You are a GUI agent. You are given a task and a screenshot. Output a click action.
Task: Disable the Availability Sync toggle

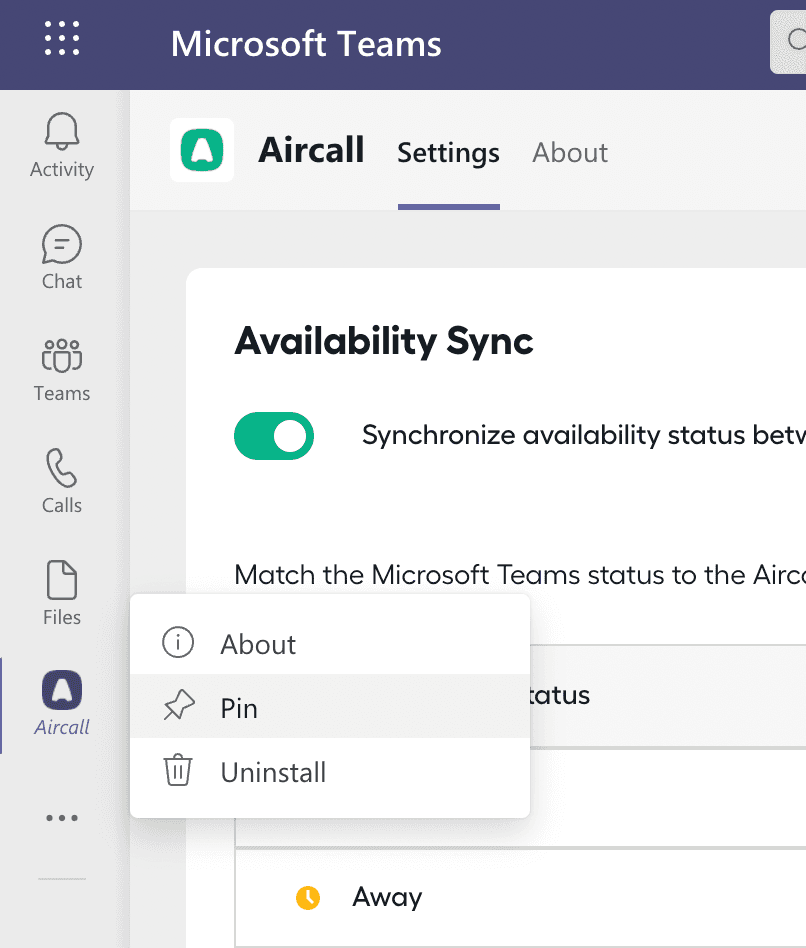(x=274, y=437)
